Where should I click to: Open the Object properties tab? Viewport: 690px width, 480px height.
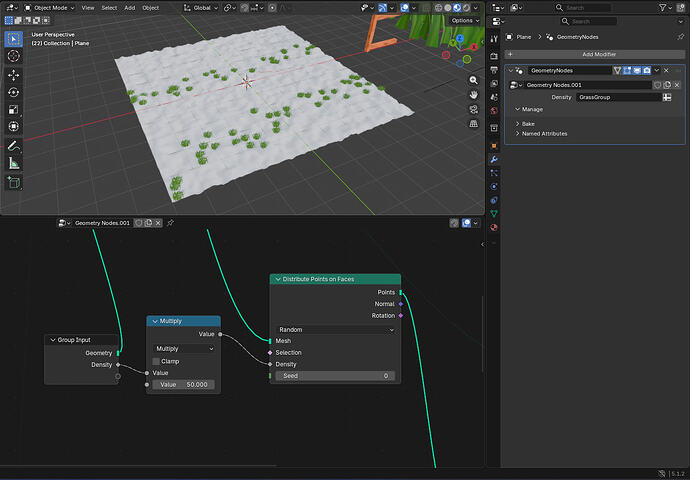494,146
